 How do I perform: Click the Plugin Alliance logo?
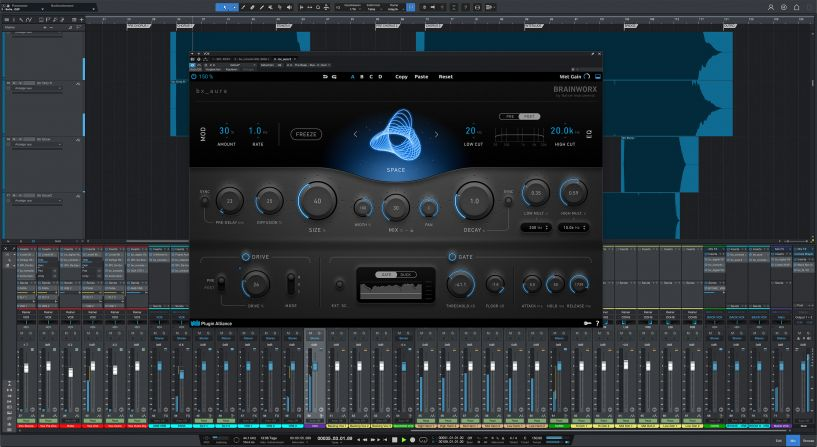coord(212,324)
